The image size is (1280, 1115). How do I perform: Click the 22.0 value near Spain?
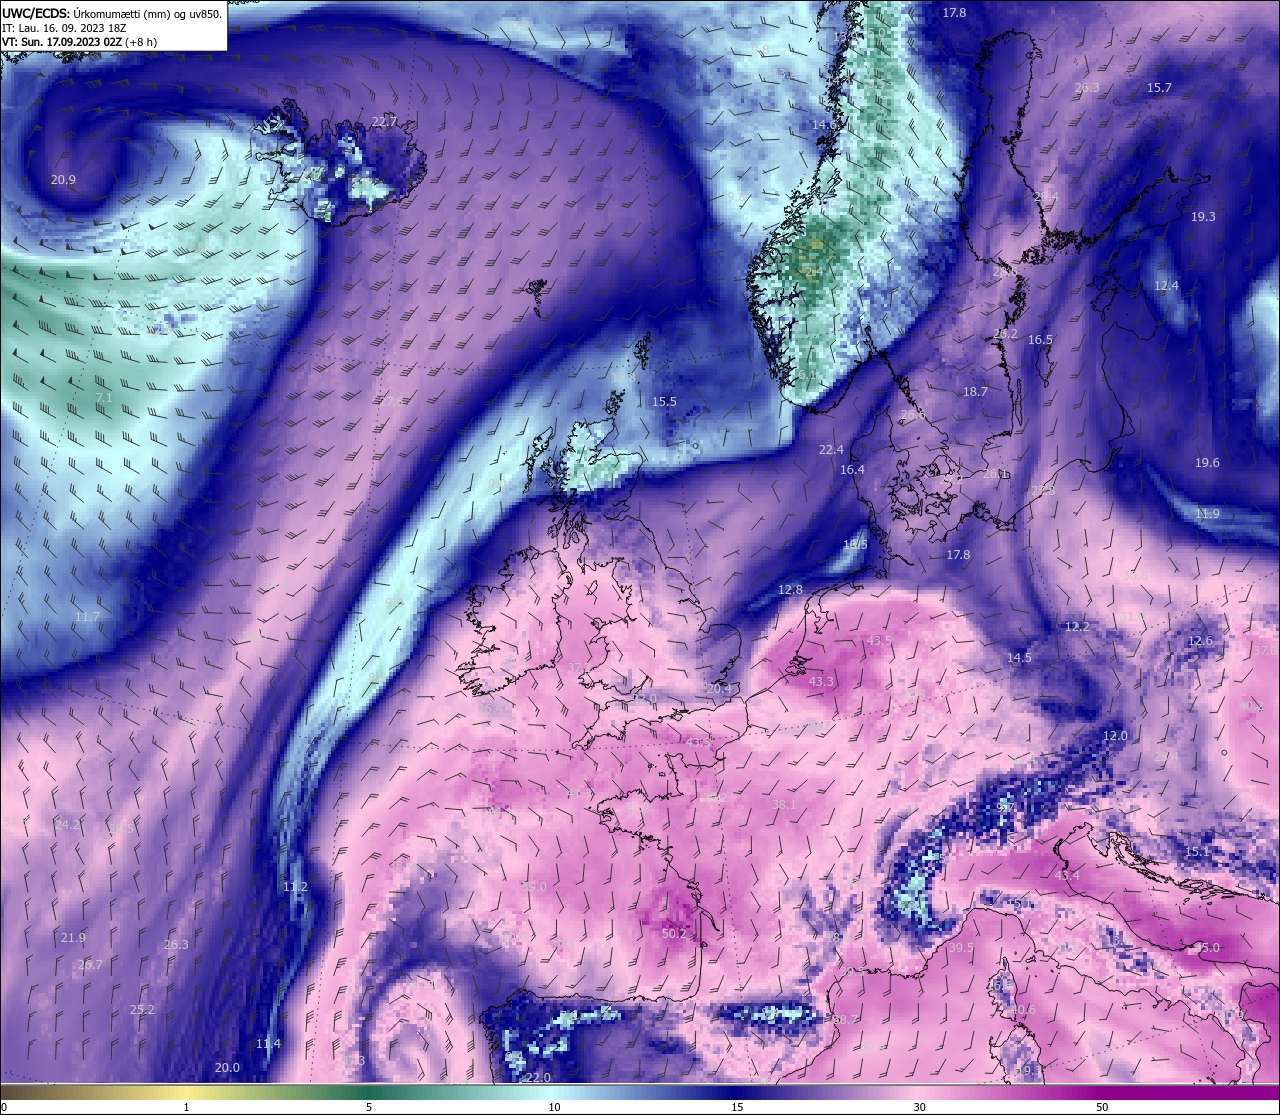538,1077
